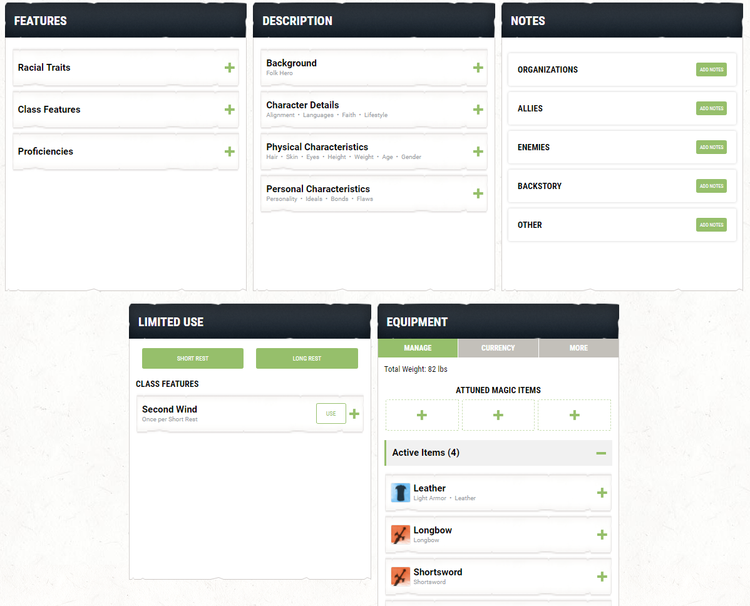Click CLASS FEATURES heading in Limited Use

[167, 384]
